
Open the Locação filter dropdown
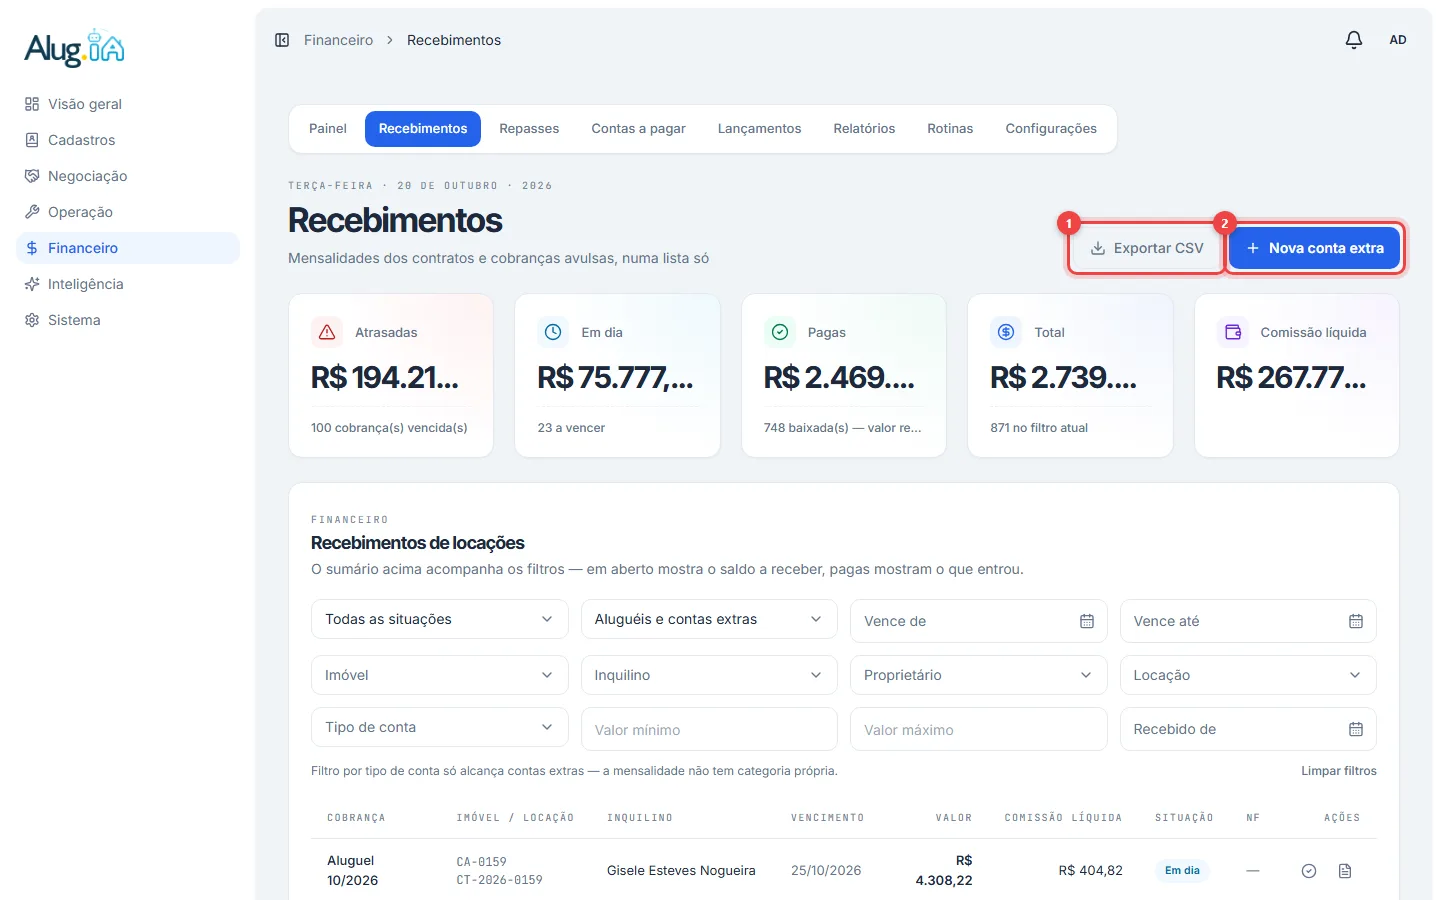coord(1248,675)
